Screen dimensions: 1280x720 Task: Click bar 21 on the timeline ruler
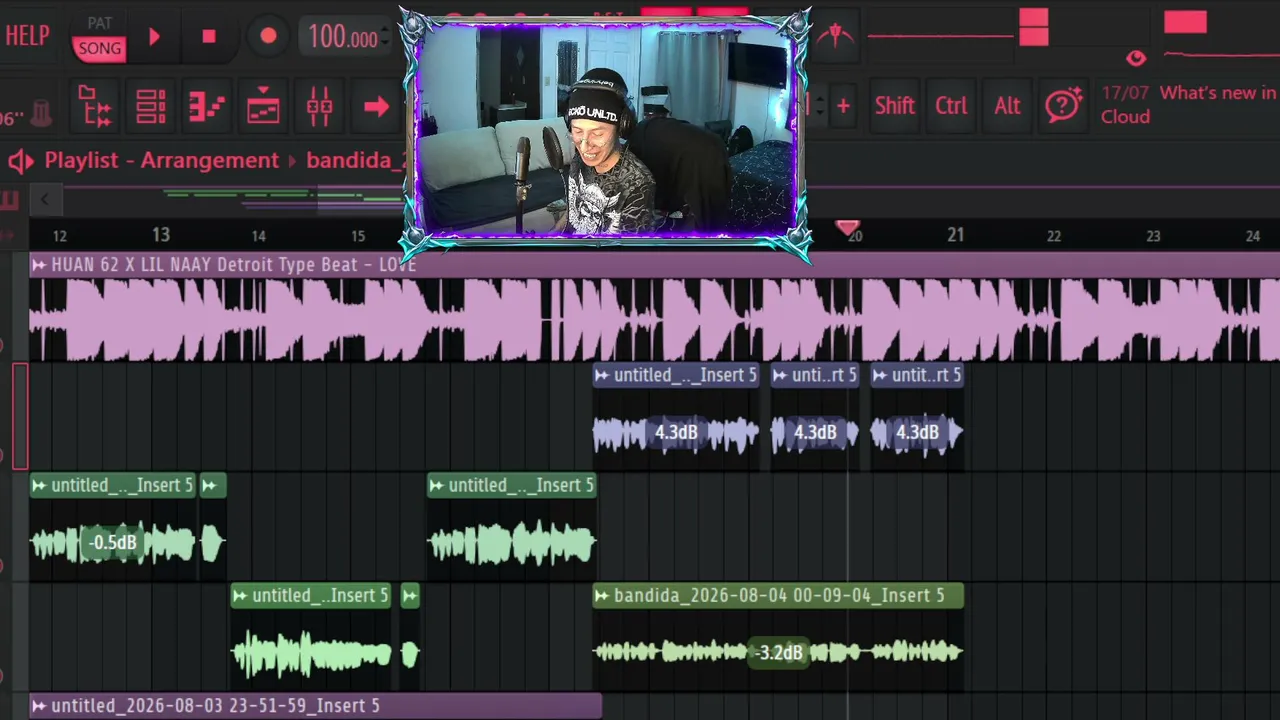(x=955, y=235)
